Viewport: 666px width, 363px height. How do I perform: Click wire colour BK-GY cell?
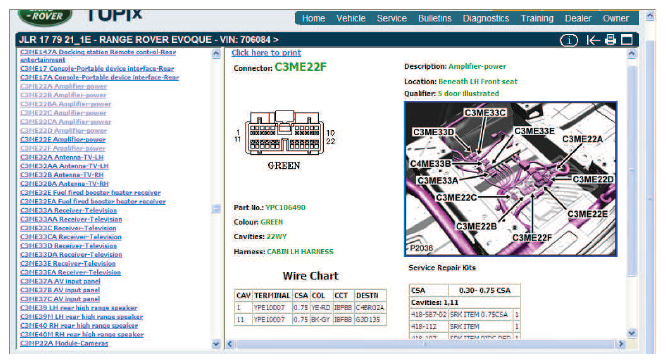coord(321,319)
